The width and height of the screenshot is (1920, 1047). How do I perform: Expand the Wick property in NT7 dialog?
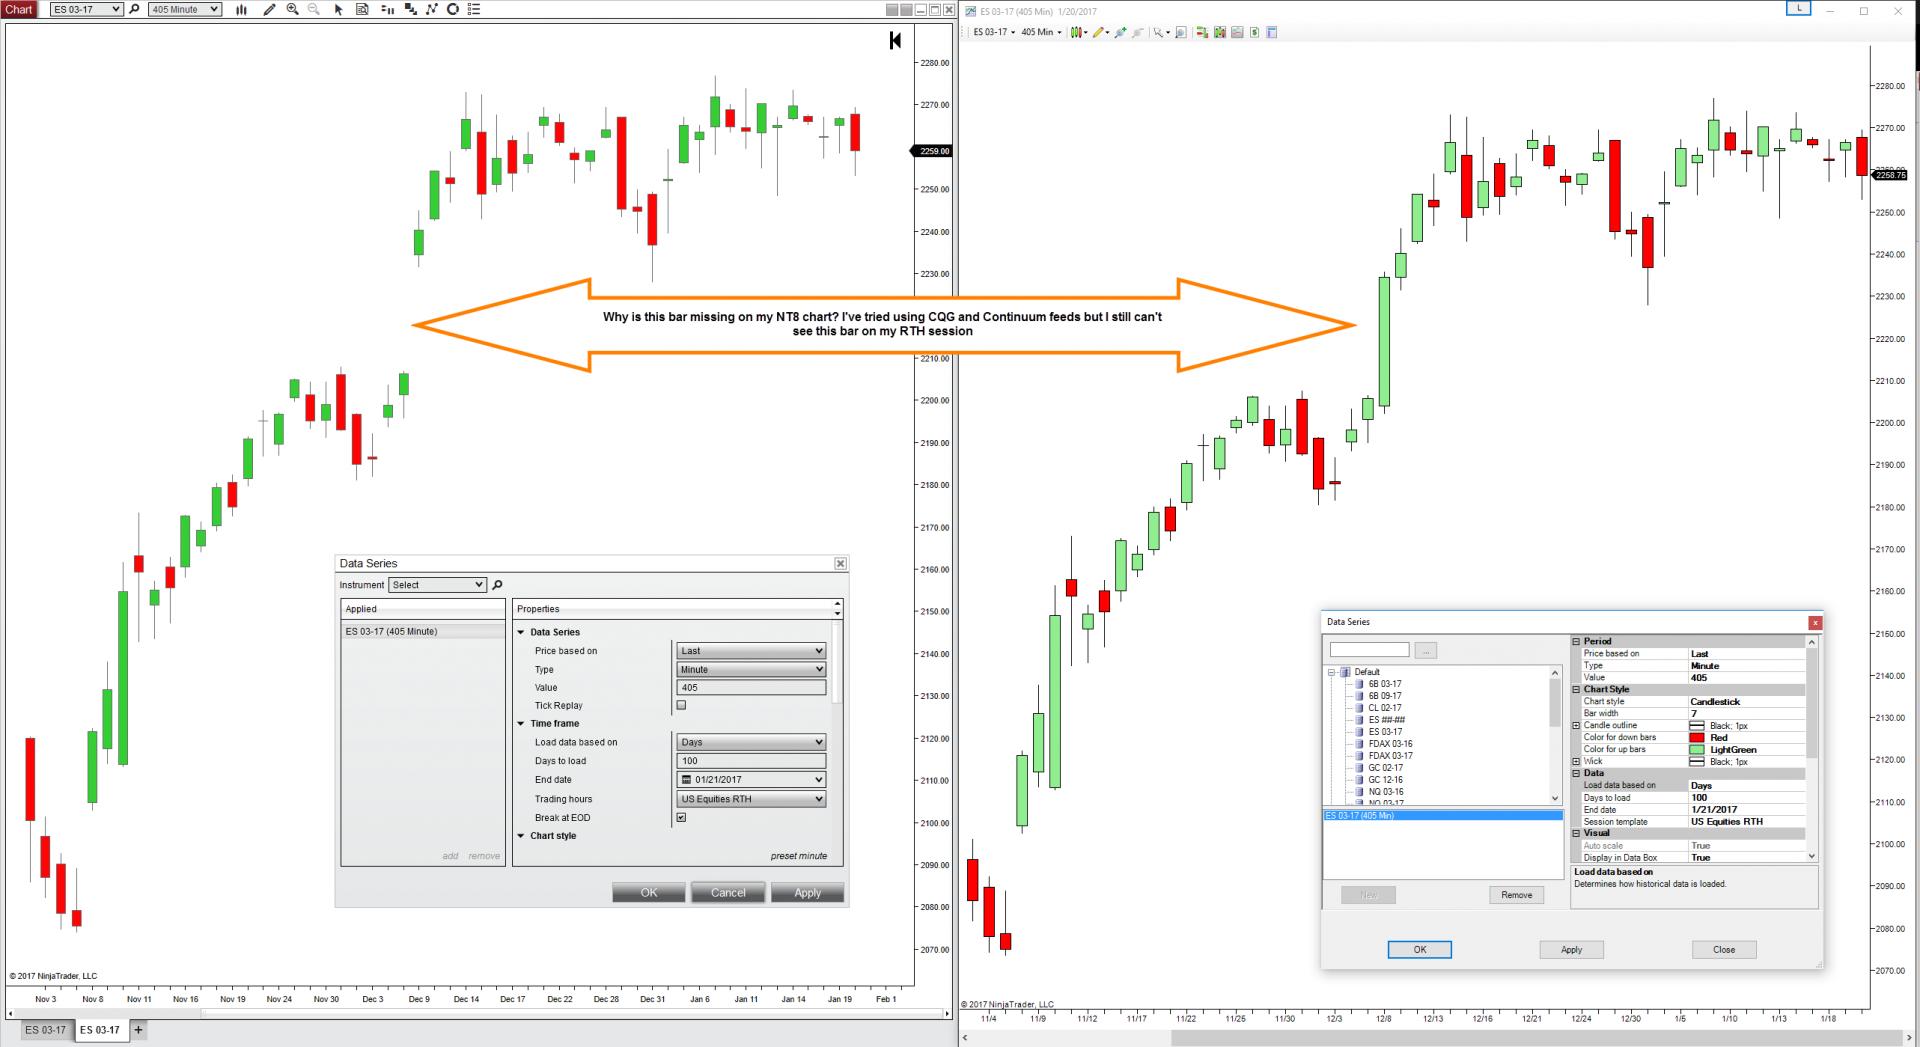coord(1577,761)
